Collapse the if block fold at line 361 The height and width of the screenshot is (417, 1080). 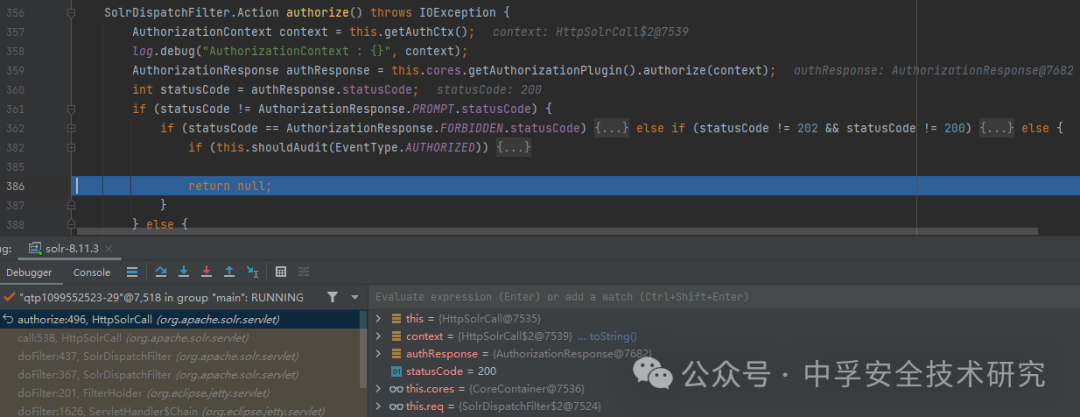click(x=71, y=109)
